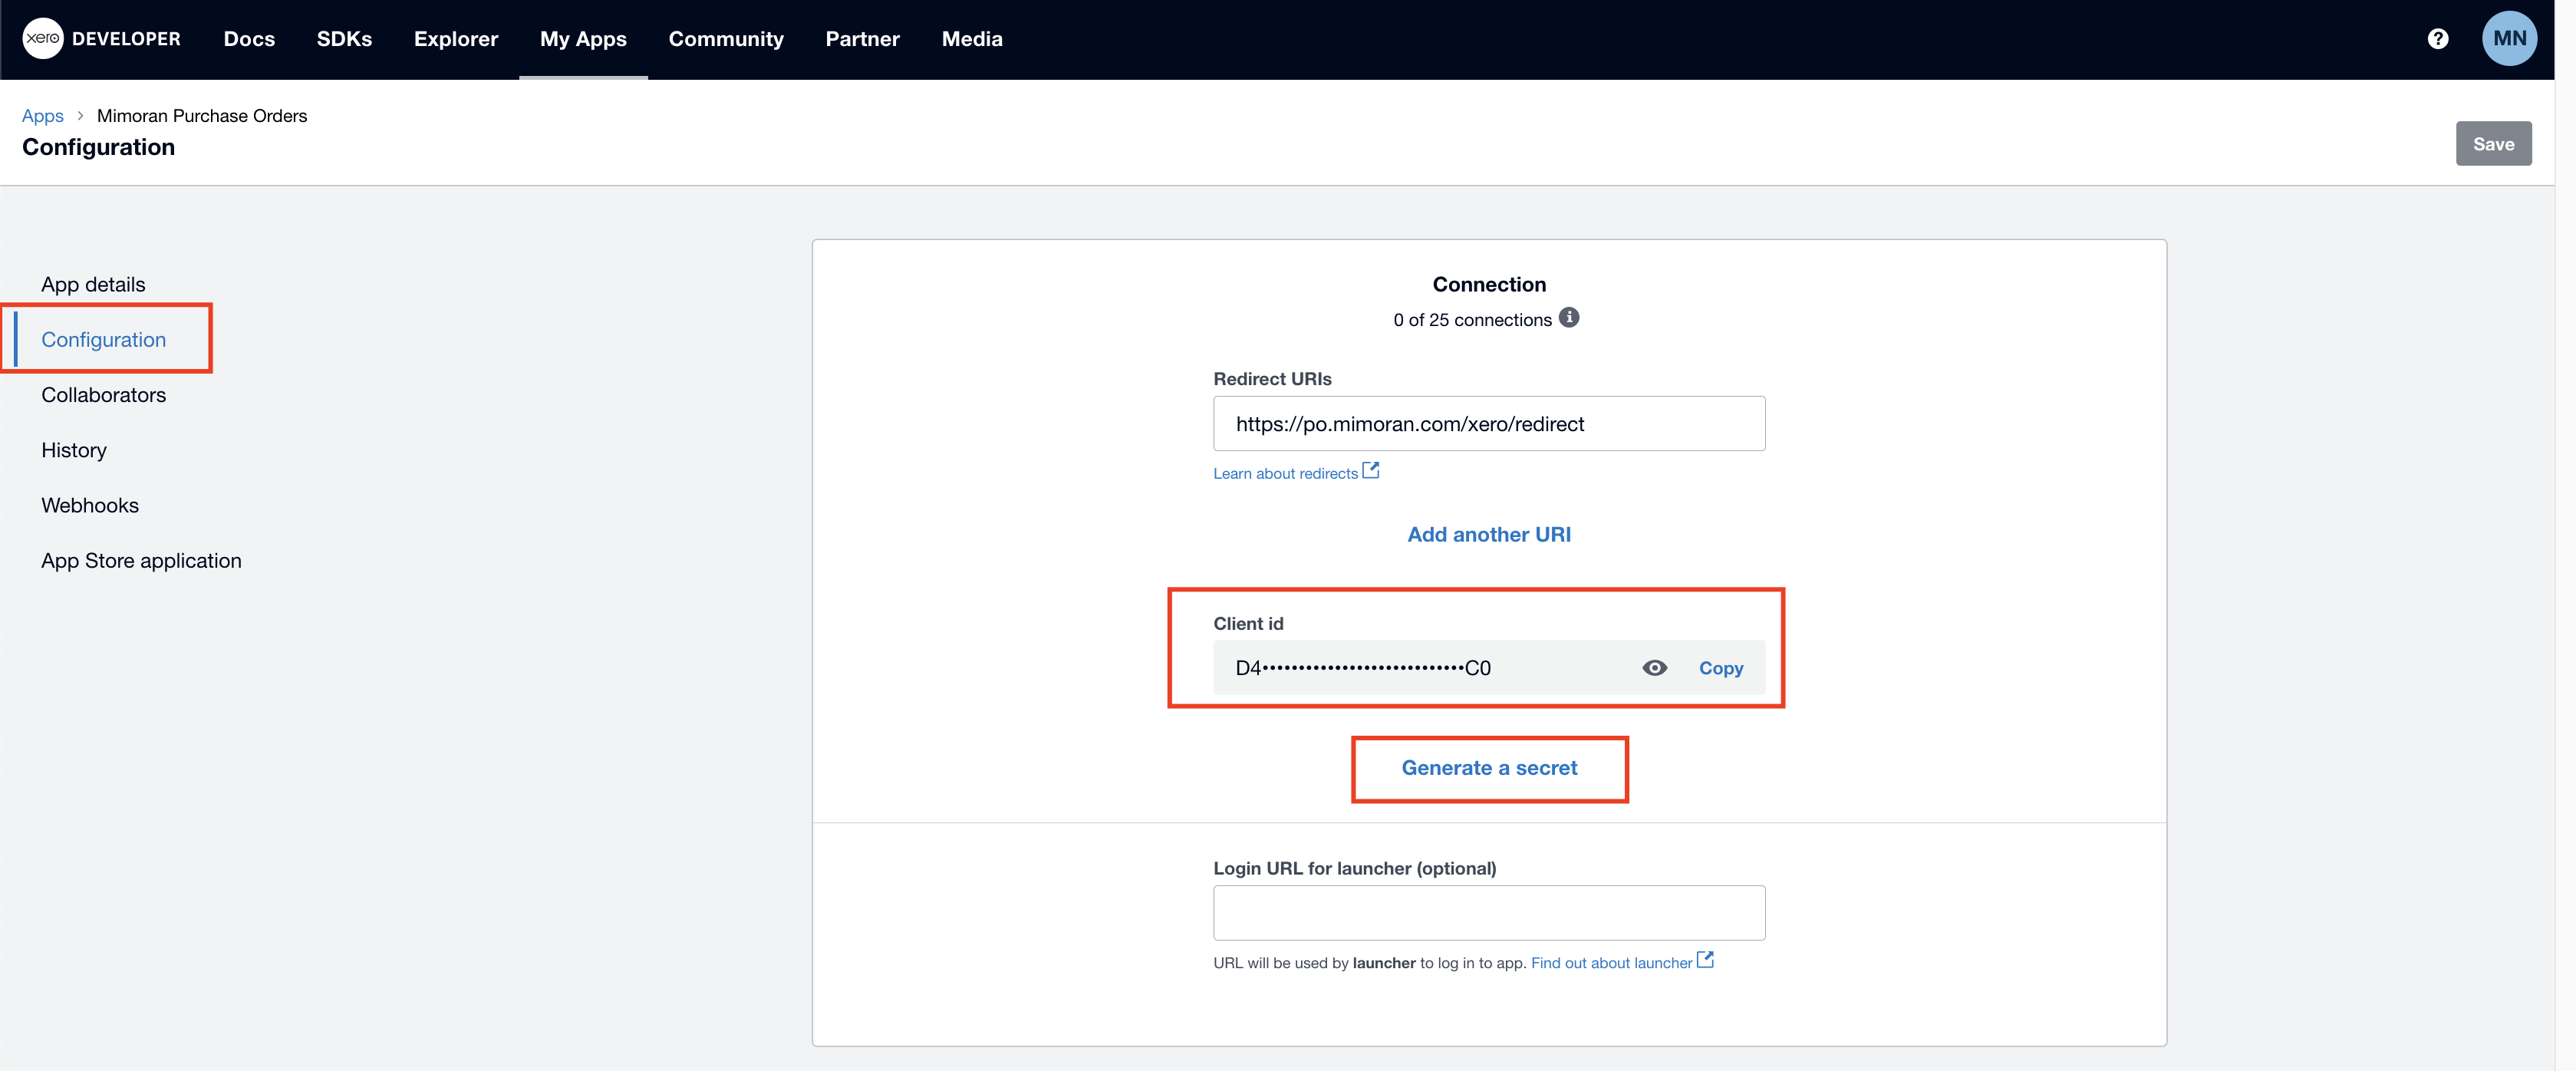This screenshot has height=1071, width=2576.
Task: Click Generate a secret
Action: point(1489,768)
